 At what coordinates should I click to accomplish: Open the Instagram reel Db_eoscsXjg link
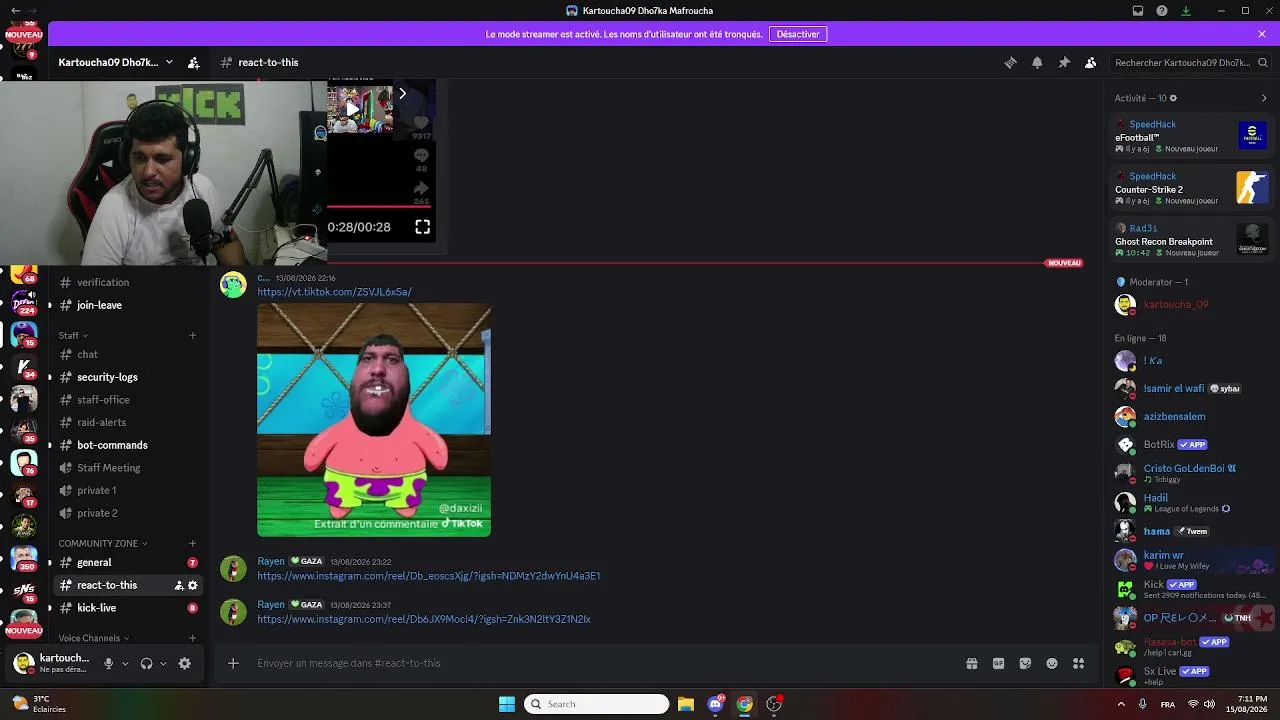pos(429,576)
